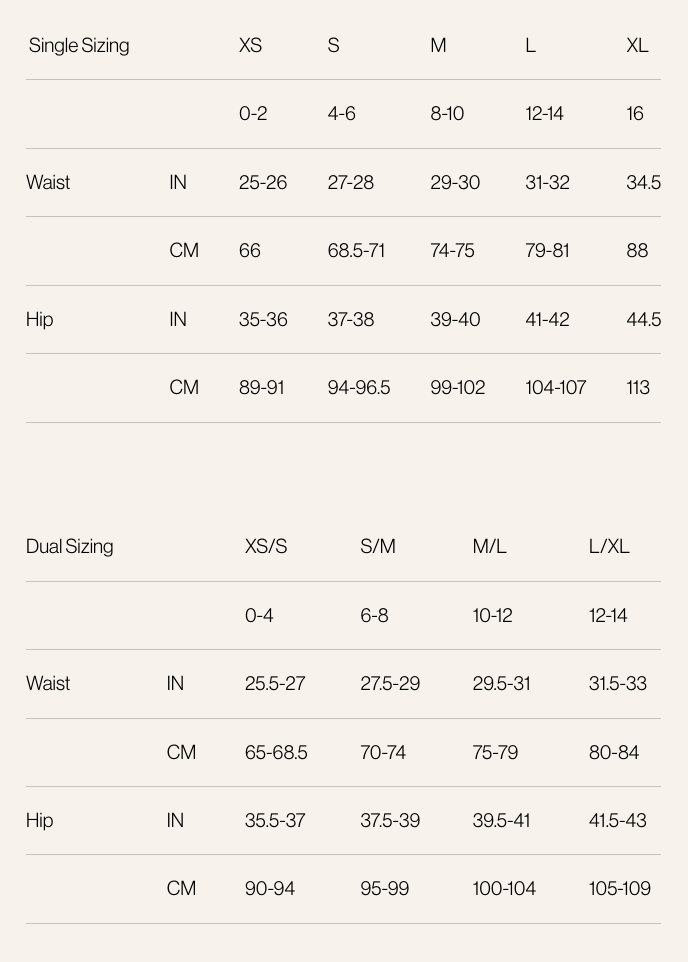Click the 68.5-71 waist centimeter value

click(356, 250)
